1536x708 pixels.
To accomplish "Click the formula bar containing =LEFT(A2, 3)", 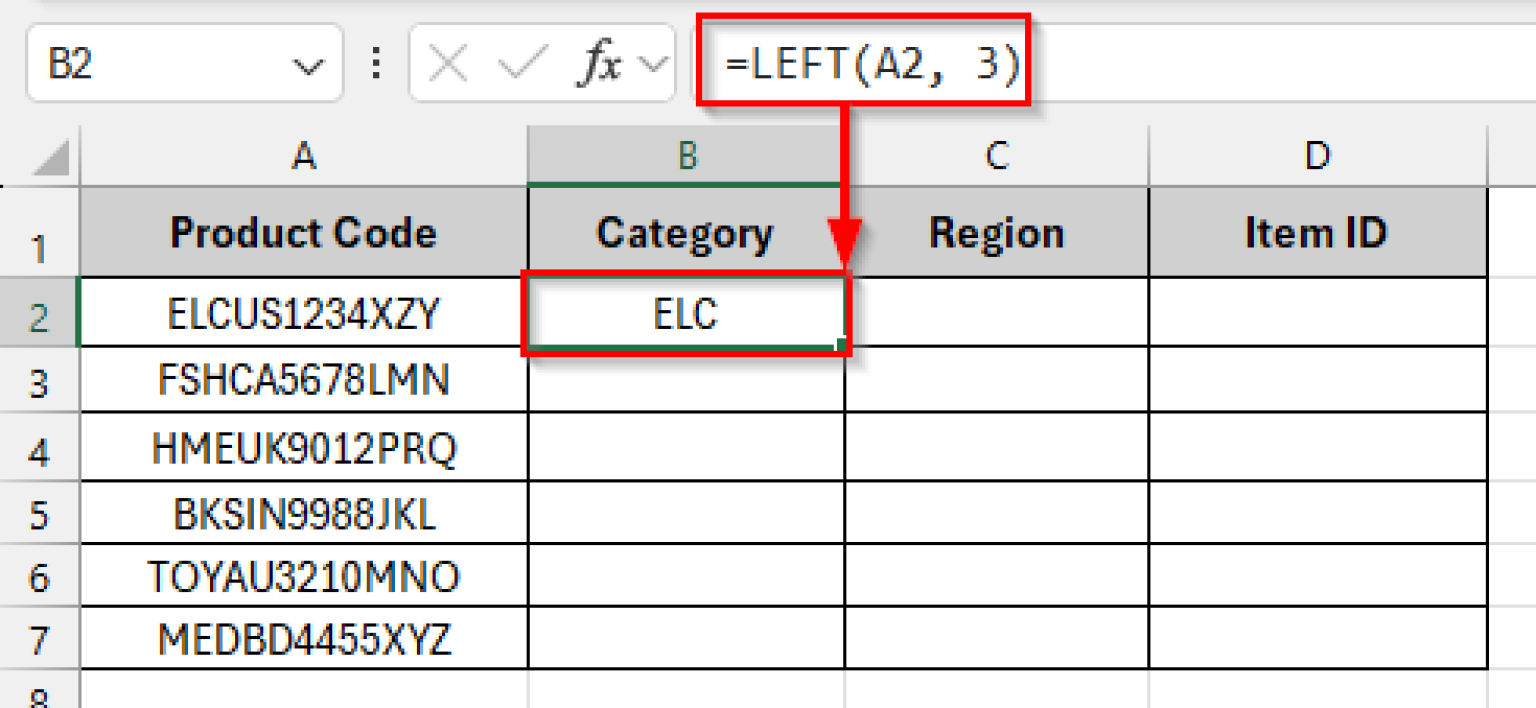I will (x=1200, y=66).
